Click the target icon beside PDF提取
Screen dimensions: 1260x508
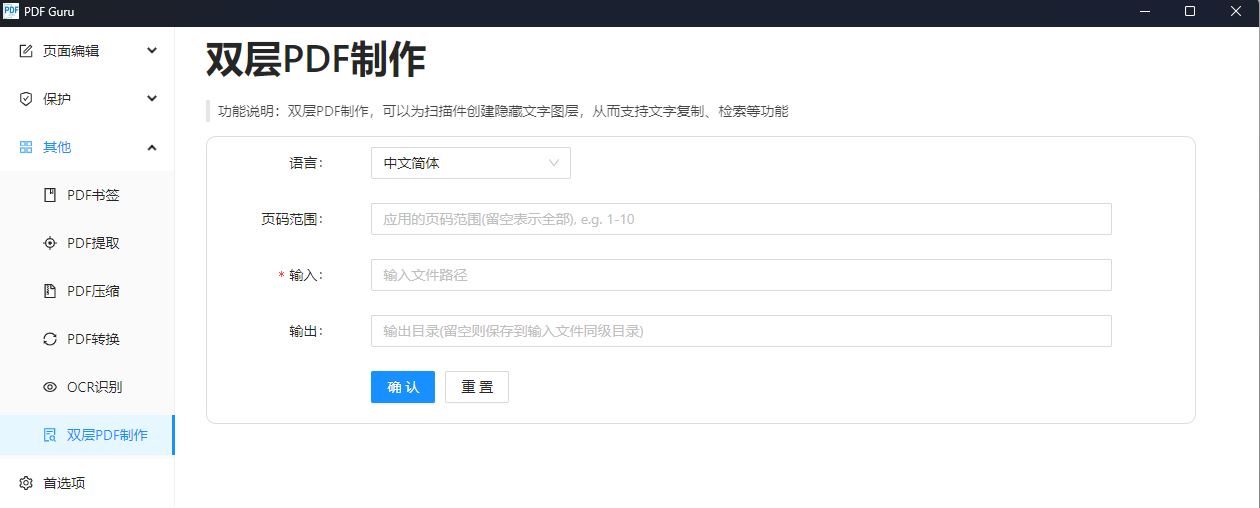[50, 243]
